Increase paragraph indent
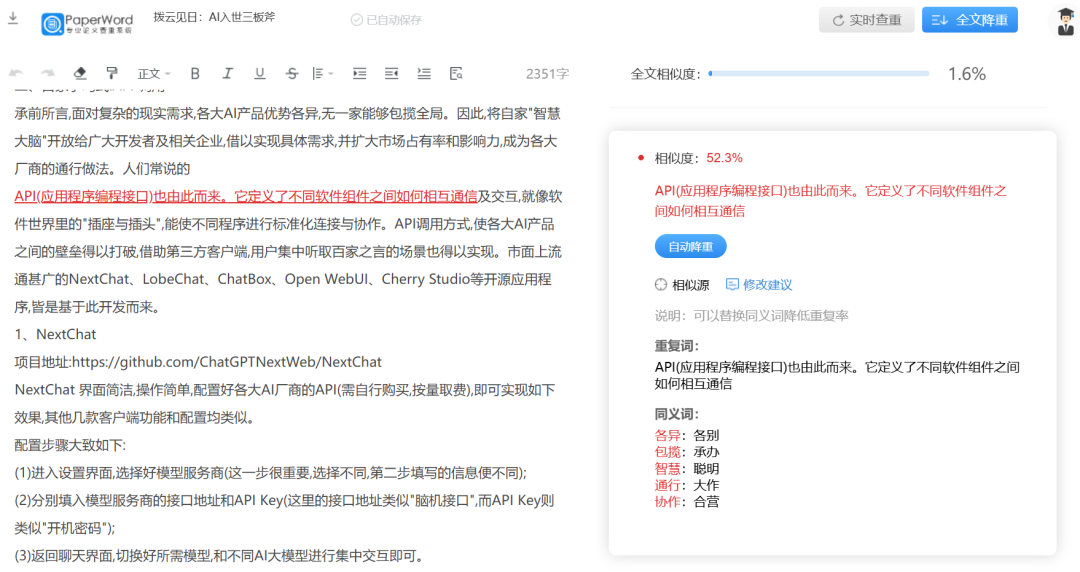 pyautogui.click(x=360, y=74)
